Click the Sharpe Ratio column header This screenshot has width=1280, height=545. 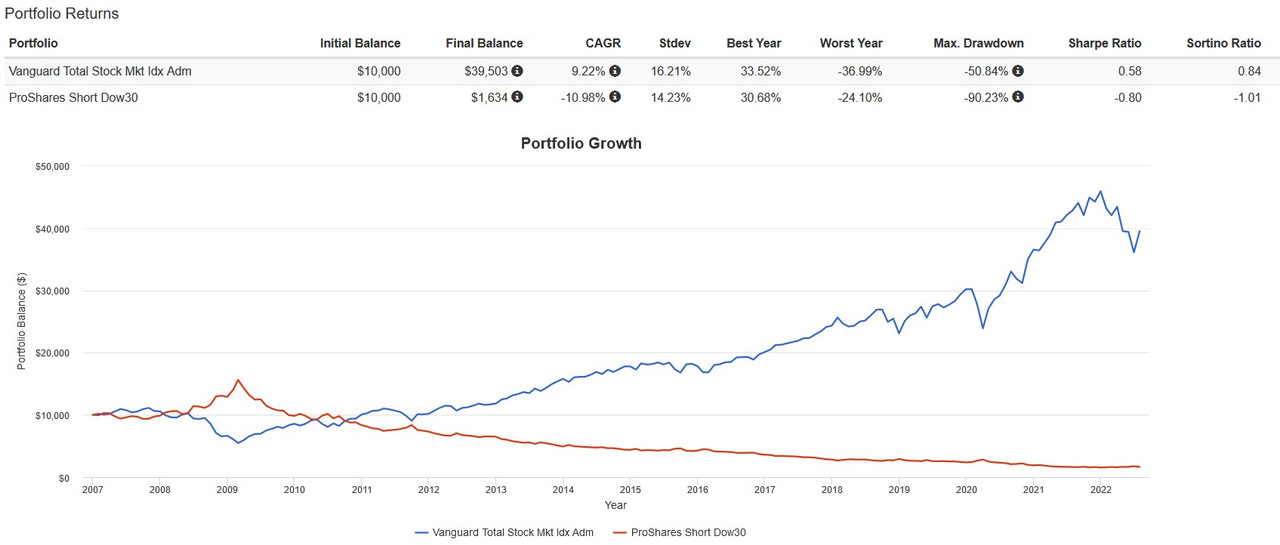click(x=1104, y=43)
